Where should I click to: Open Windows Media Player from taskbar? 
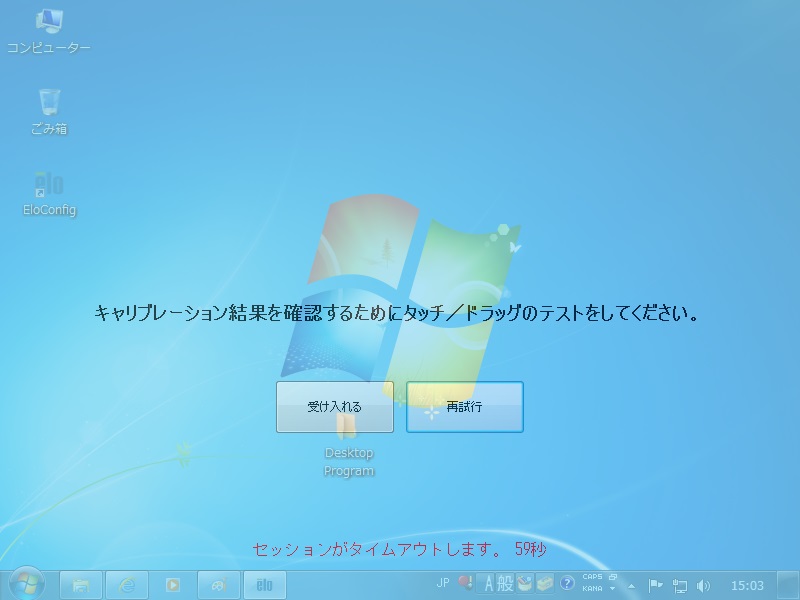click(173, 585)
